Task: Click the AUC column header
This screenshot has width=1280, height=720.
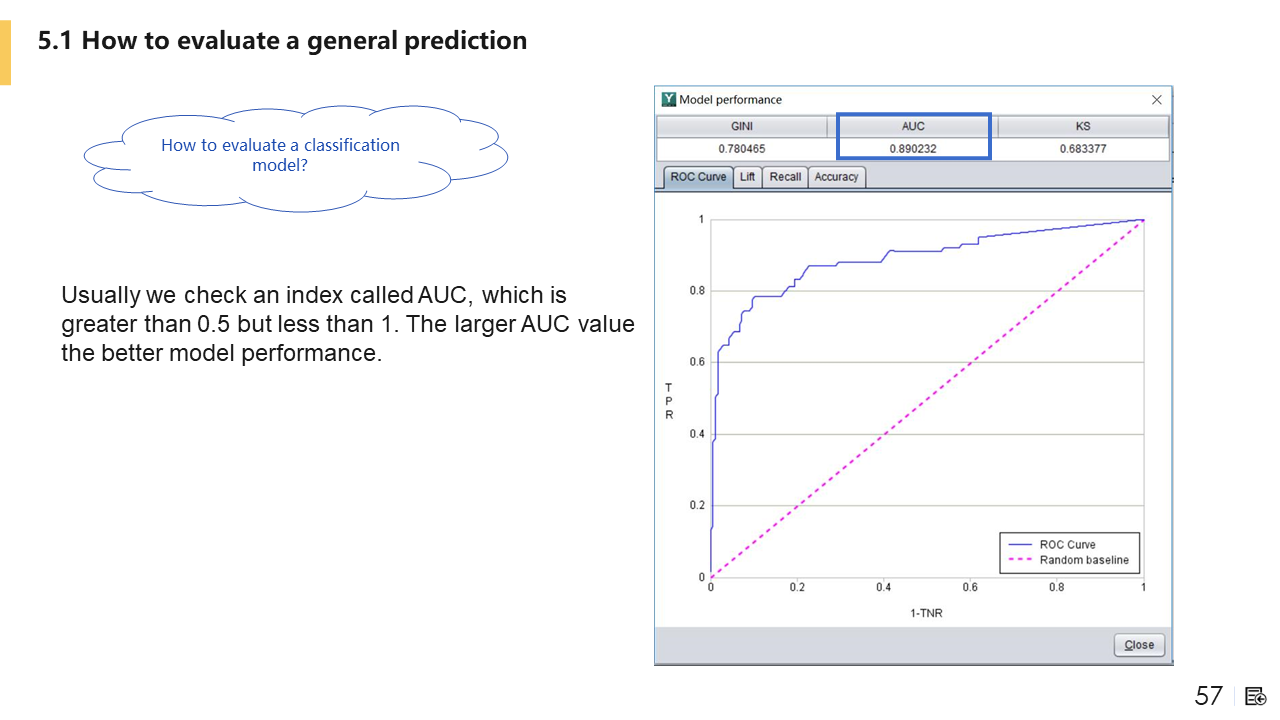Action: click(x=913, y=127)
